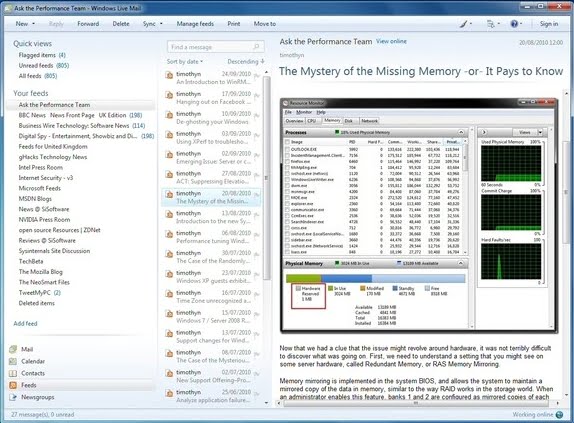Image resolution: width=574 pixels, height=423 pixels.
Task: Flag the 24/09/2010 WinRM message
Action: (x=257, y=76)
